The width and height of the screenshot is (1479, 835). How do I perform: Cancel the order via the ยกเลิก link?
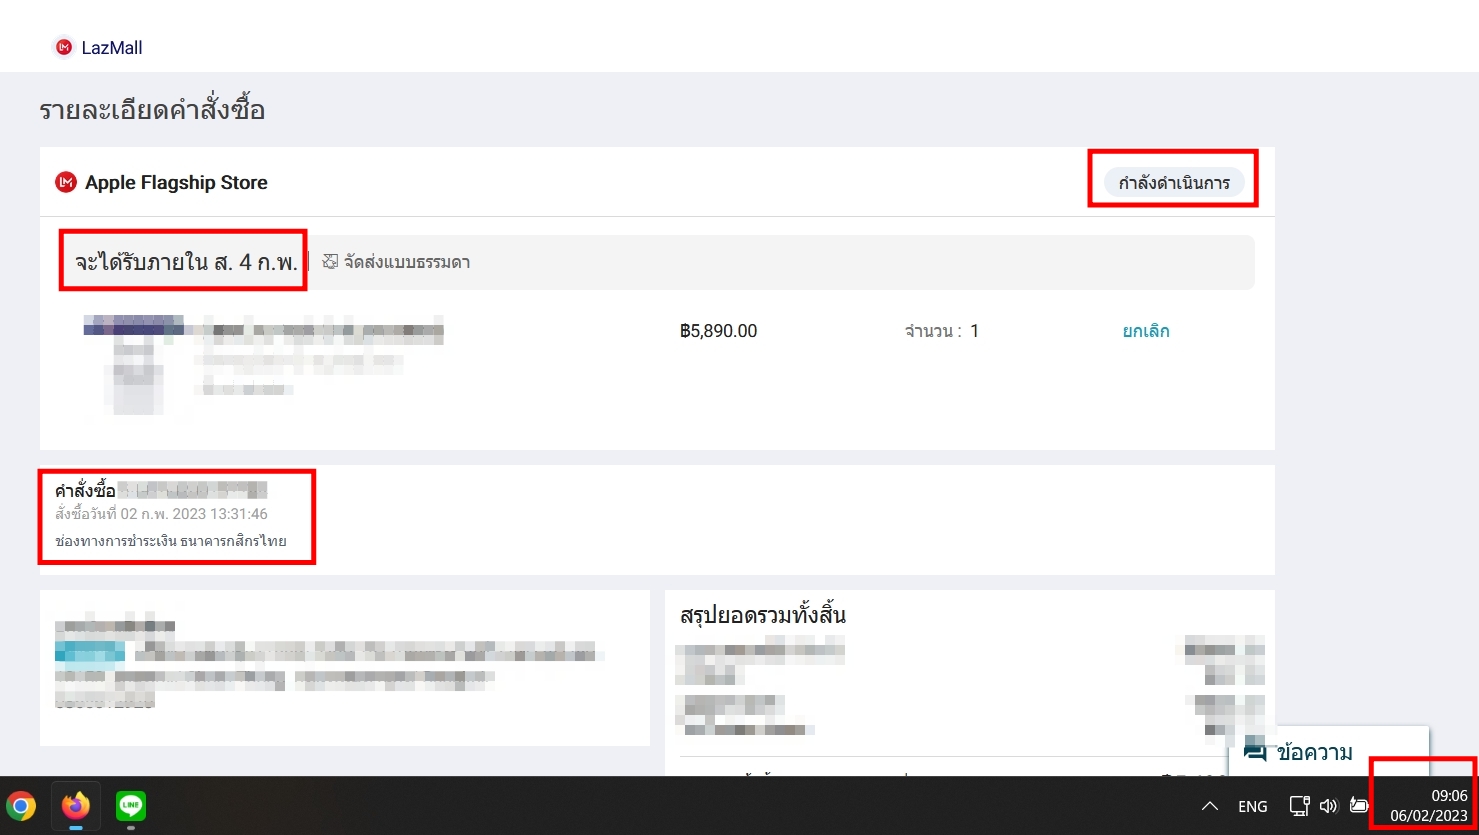click(x=1146, y=331)
